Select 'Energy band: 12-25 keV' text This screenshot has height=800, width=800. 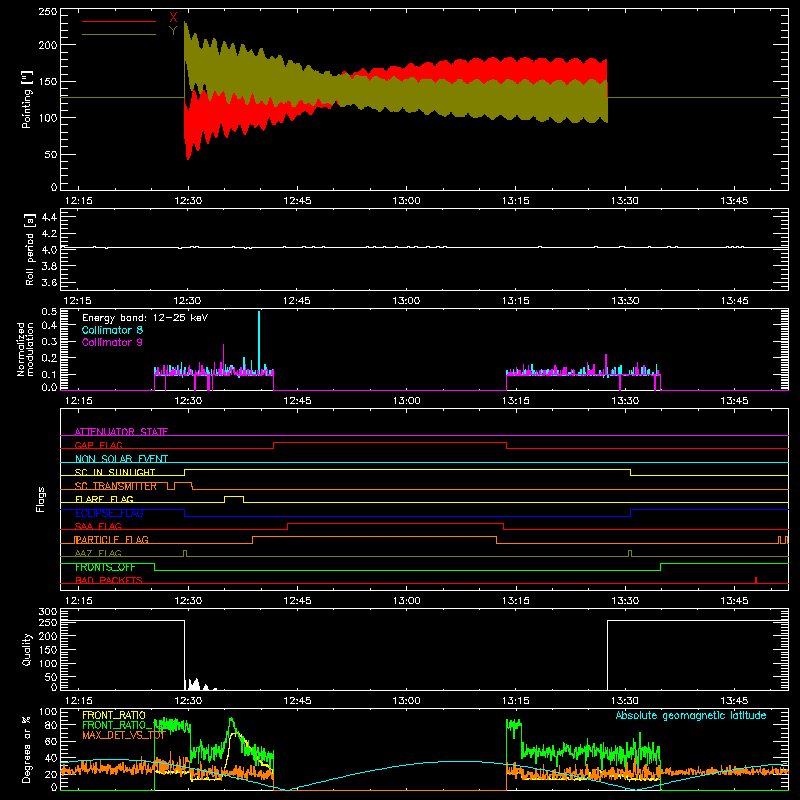click(145, 317)
